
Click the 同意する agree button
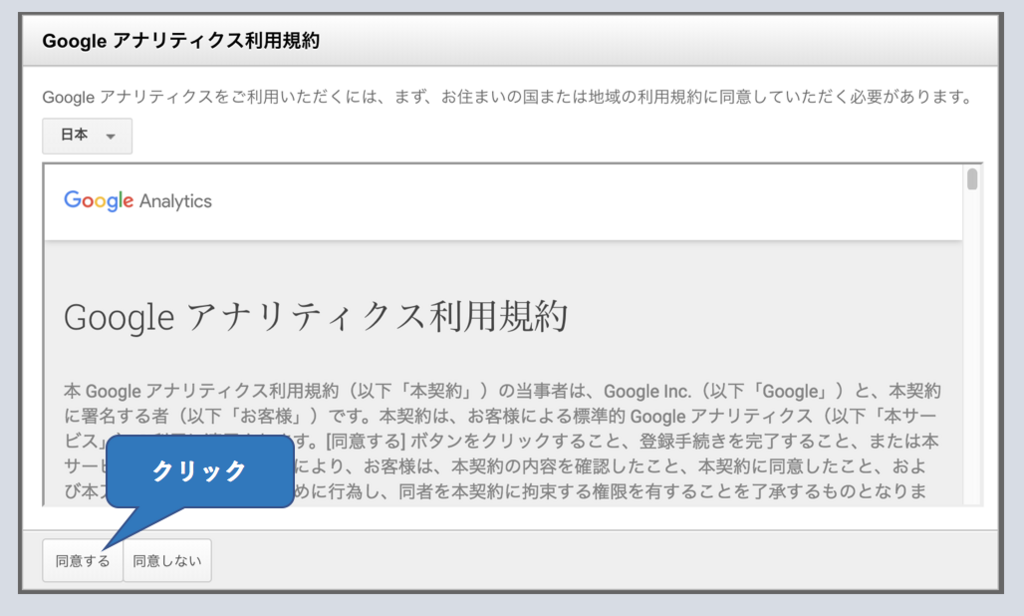[x=82, y=560]
